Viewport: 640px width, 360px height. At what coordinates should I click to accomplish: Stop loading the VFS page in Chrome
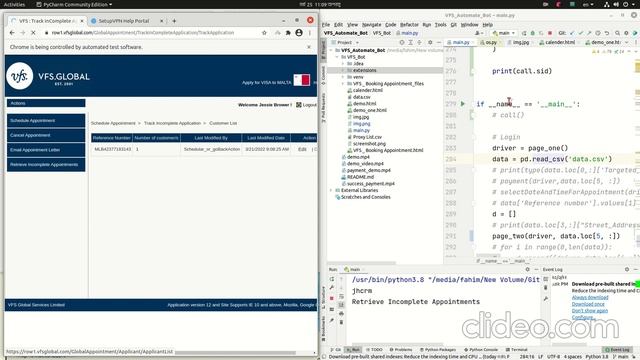coord(33,33)
